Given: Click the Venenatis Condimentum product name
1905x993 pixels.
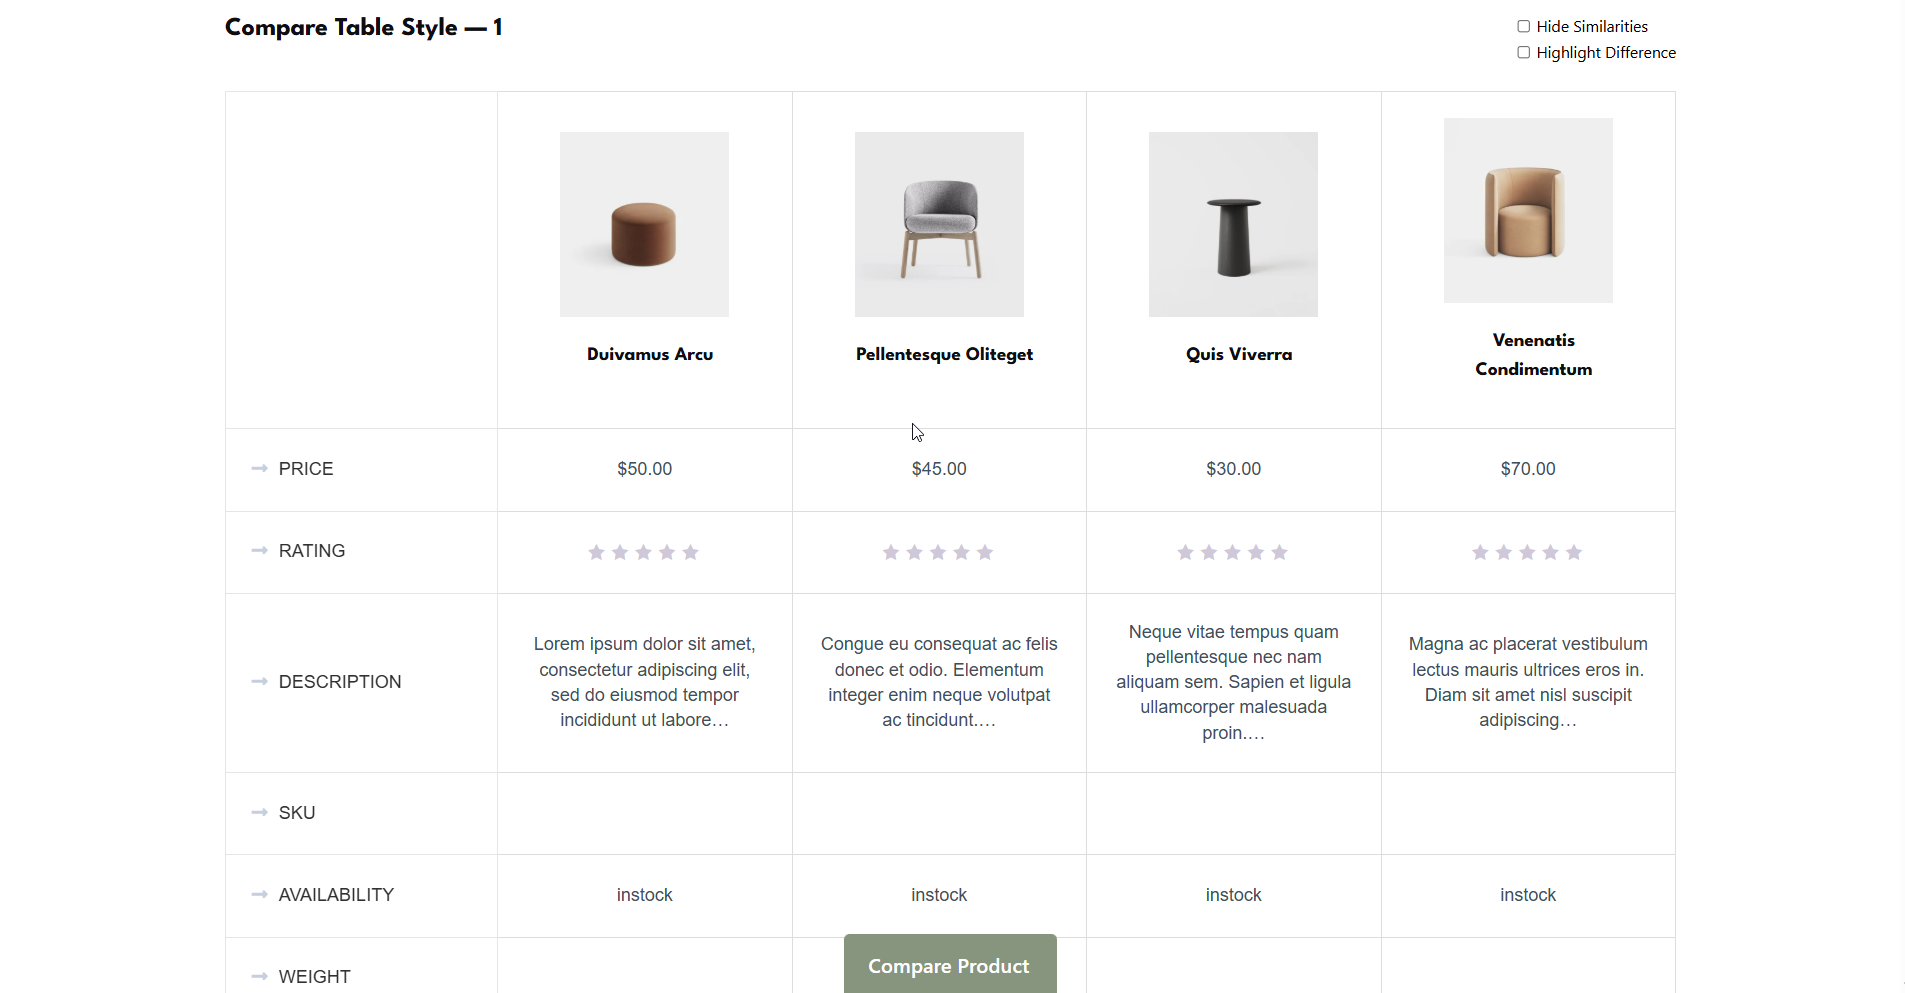Looking at the screenshot, I should [1533, 354].
